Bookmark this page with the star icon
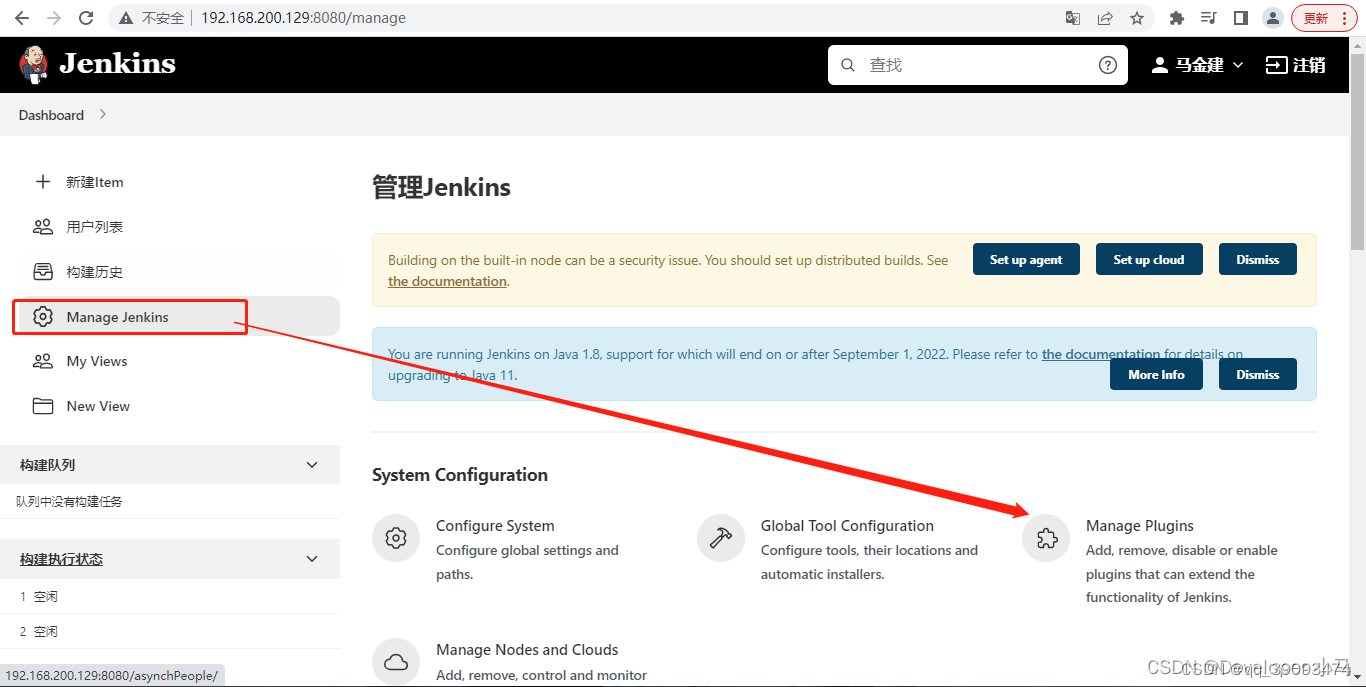 1137,18
